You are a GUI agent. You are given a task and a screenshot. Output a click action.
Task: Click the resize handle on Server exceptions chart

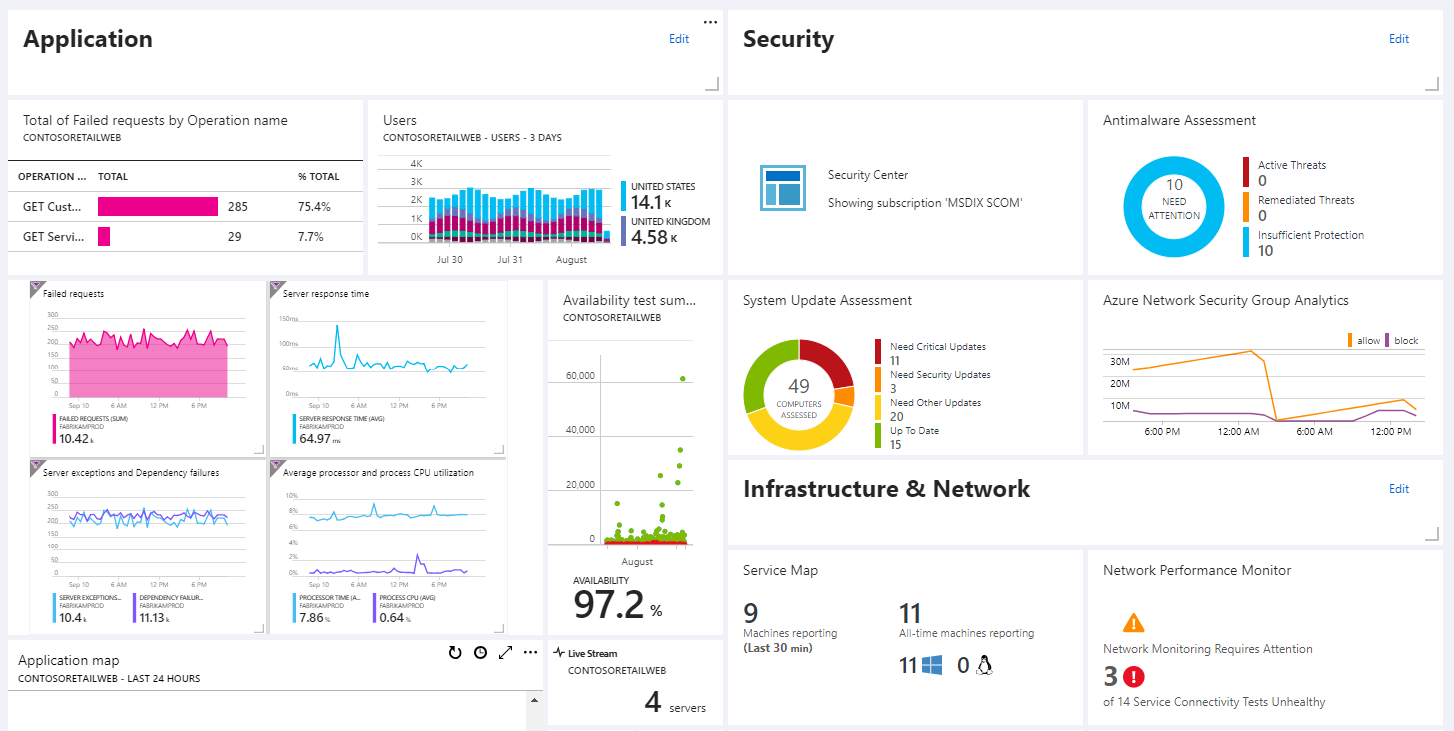pyautogui.click(x=259, y=628)
